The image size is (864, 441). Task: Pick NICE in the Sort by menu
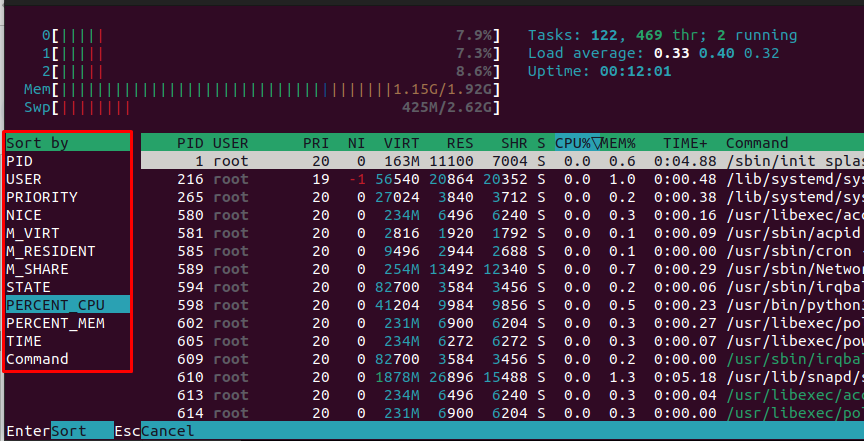point(24,215)
